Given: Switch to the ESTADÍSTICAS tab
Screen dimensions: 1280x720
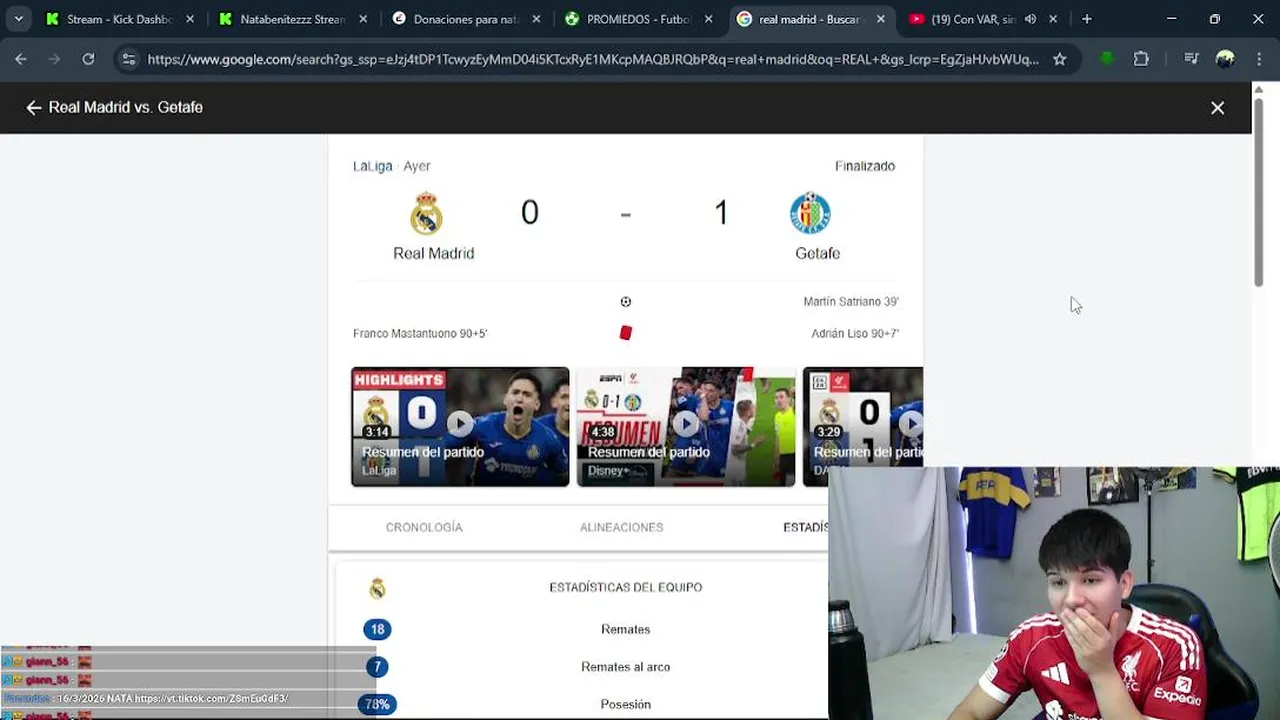Looking at the screenshot, I should (x=805, y=527).
